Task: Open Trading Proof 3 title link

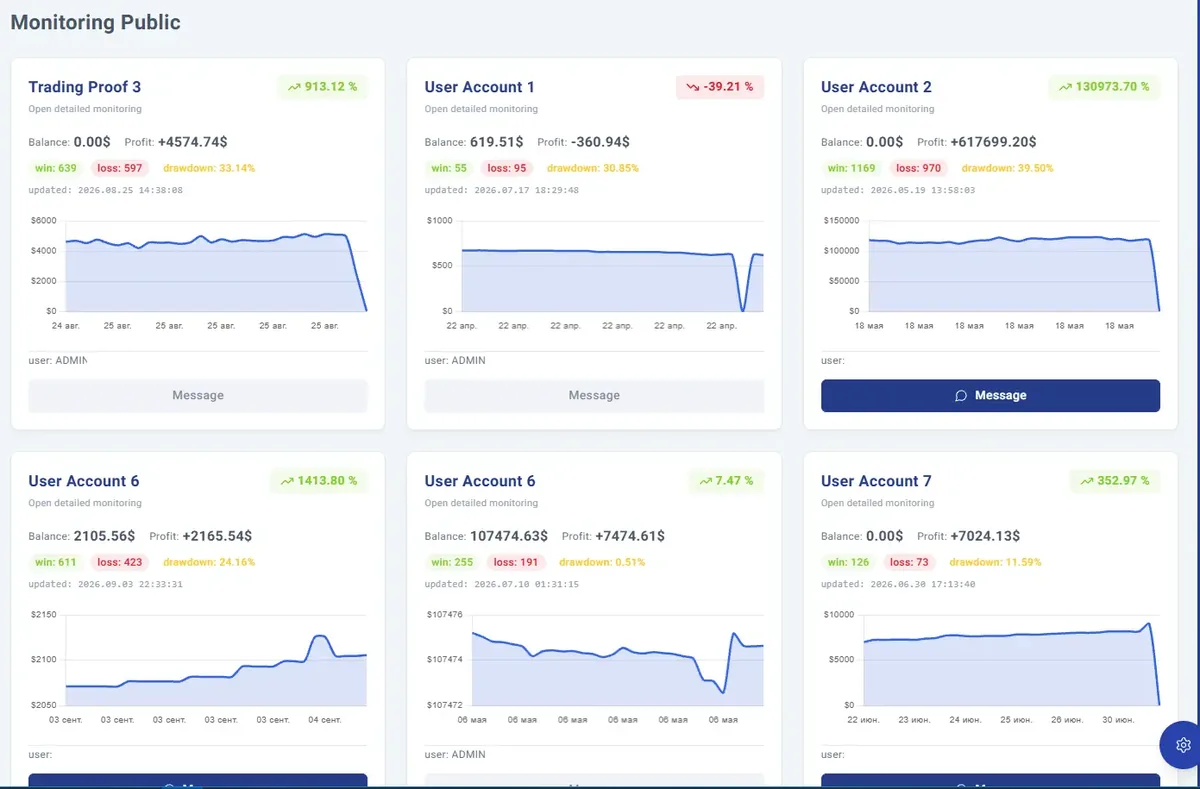Action: [x=85, y=87]
